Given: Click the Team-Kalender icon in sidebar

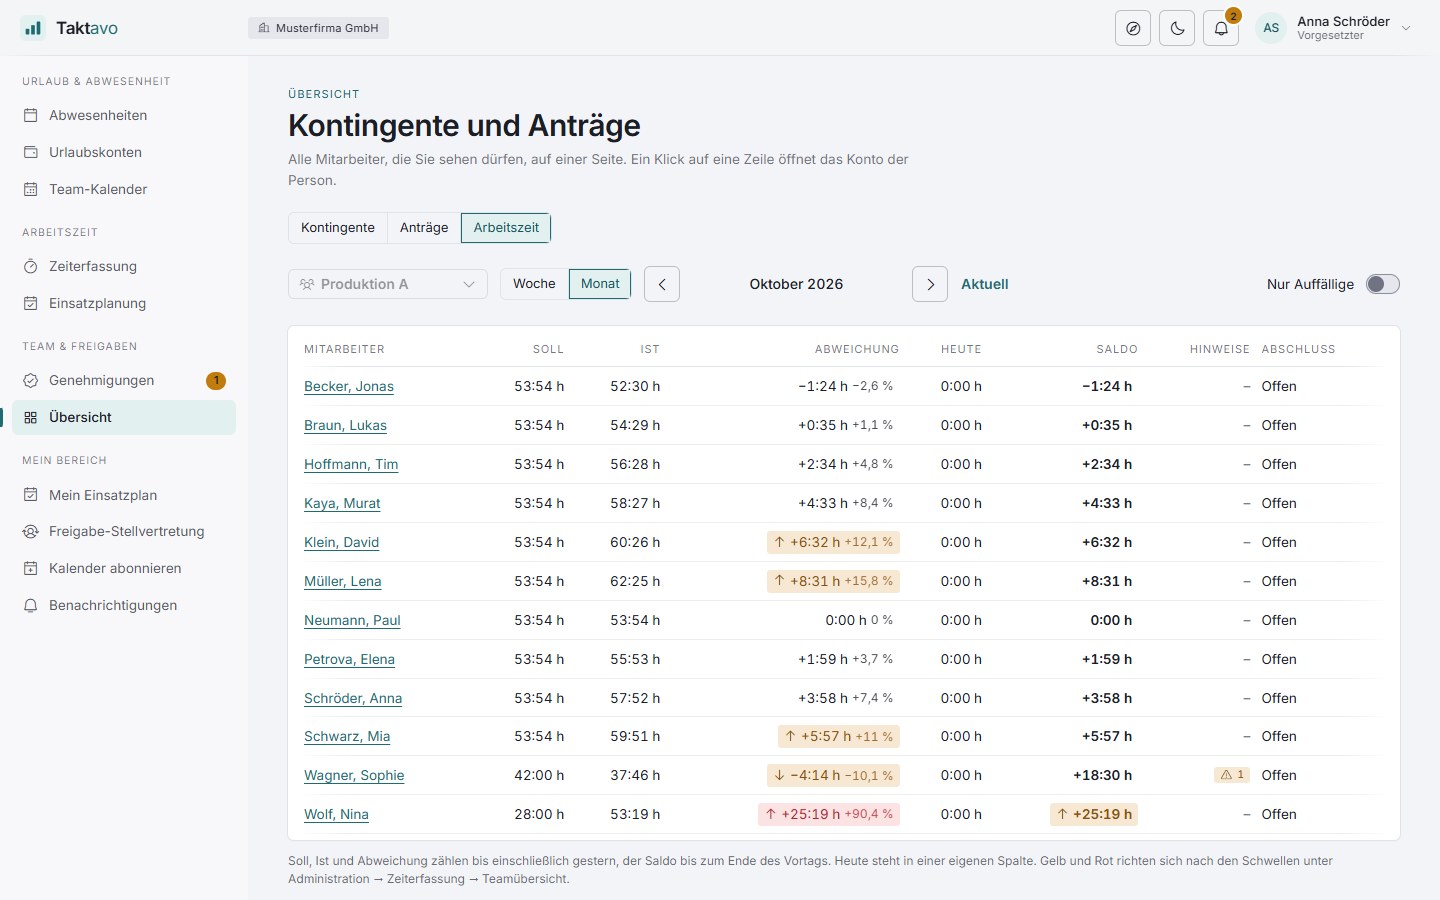Looking at the screenshot, I should coord(31,189).
